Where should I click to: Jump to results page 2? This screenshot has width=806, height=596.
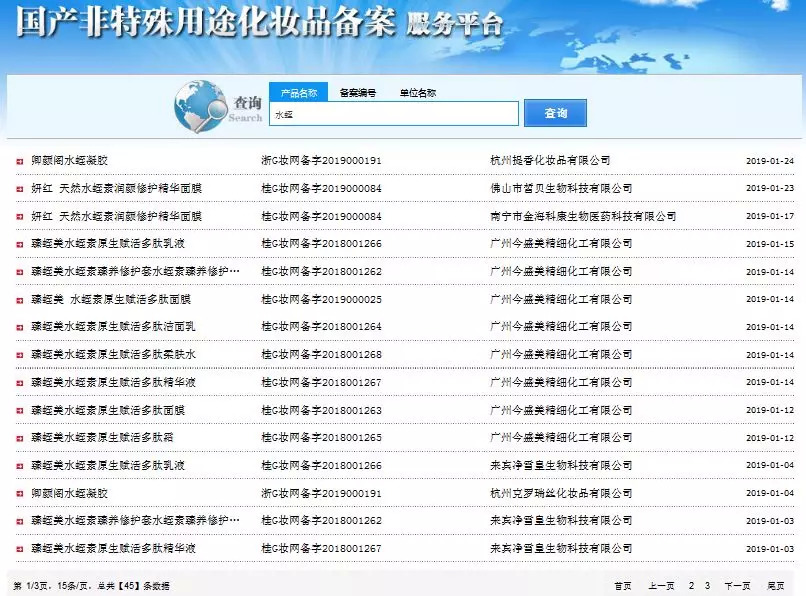click(x=691, y=586)
